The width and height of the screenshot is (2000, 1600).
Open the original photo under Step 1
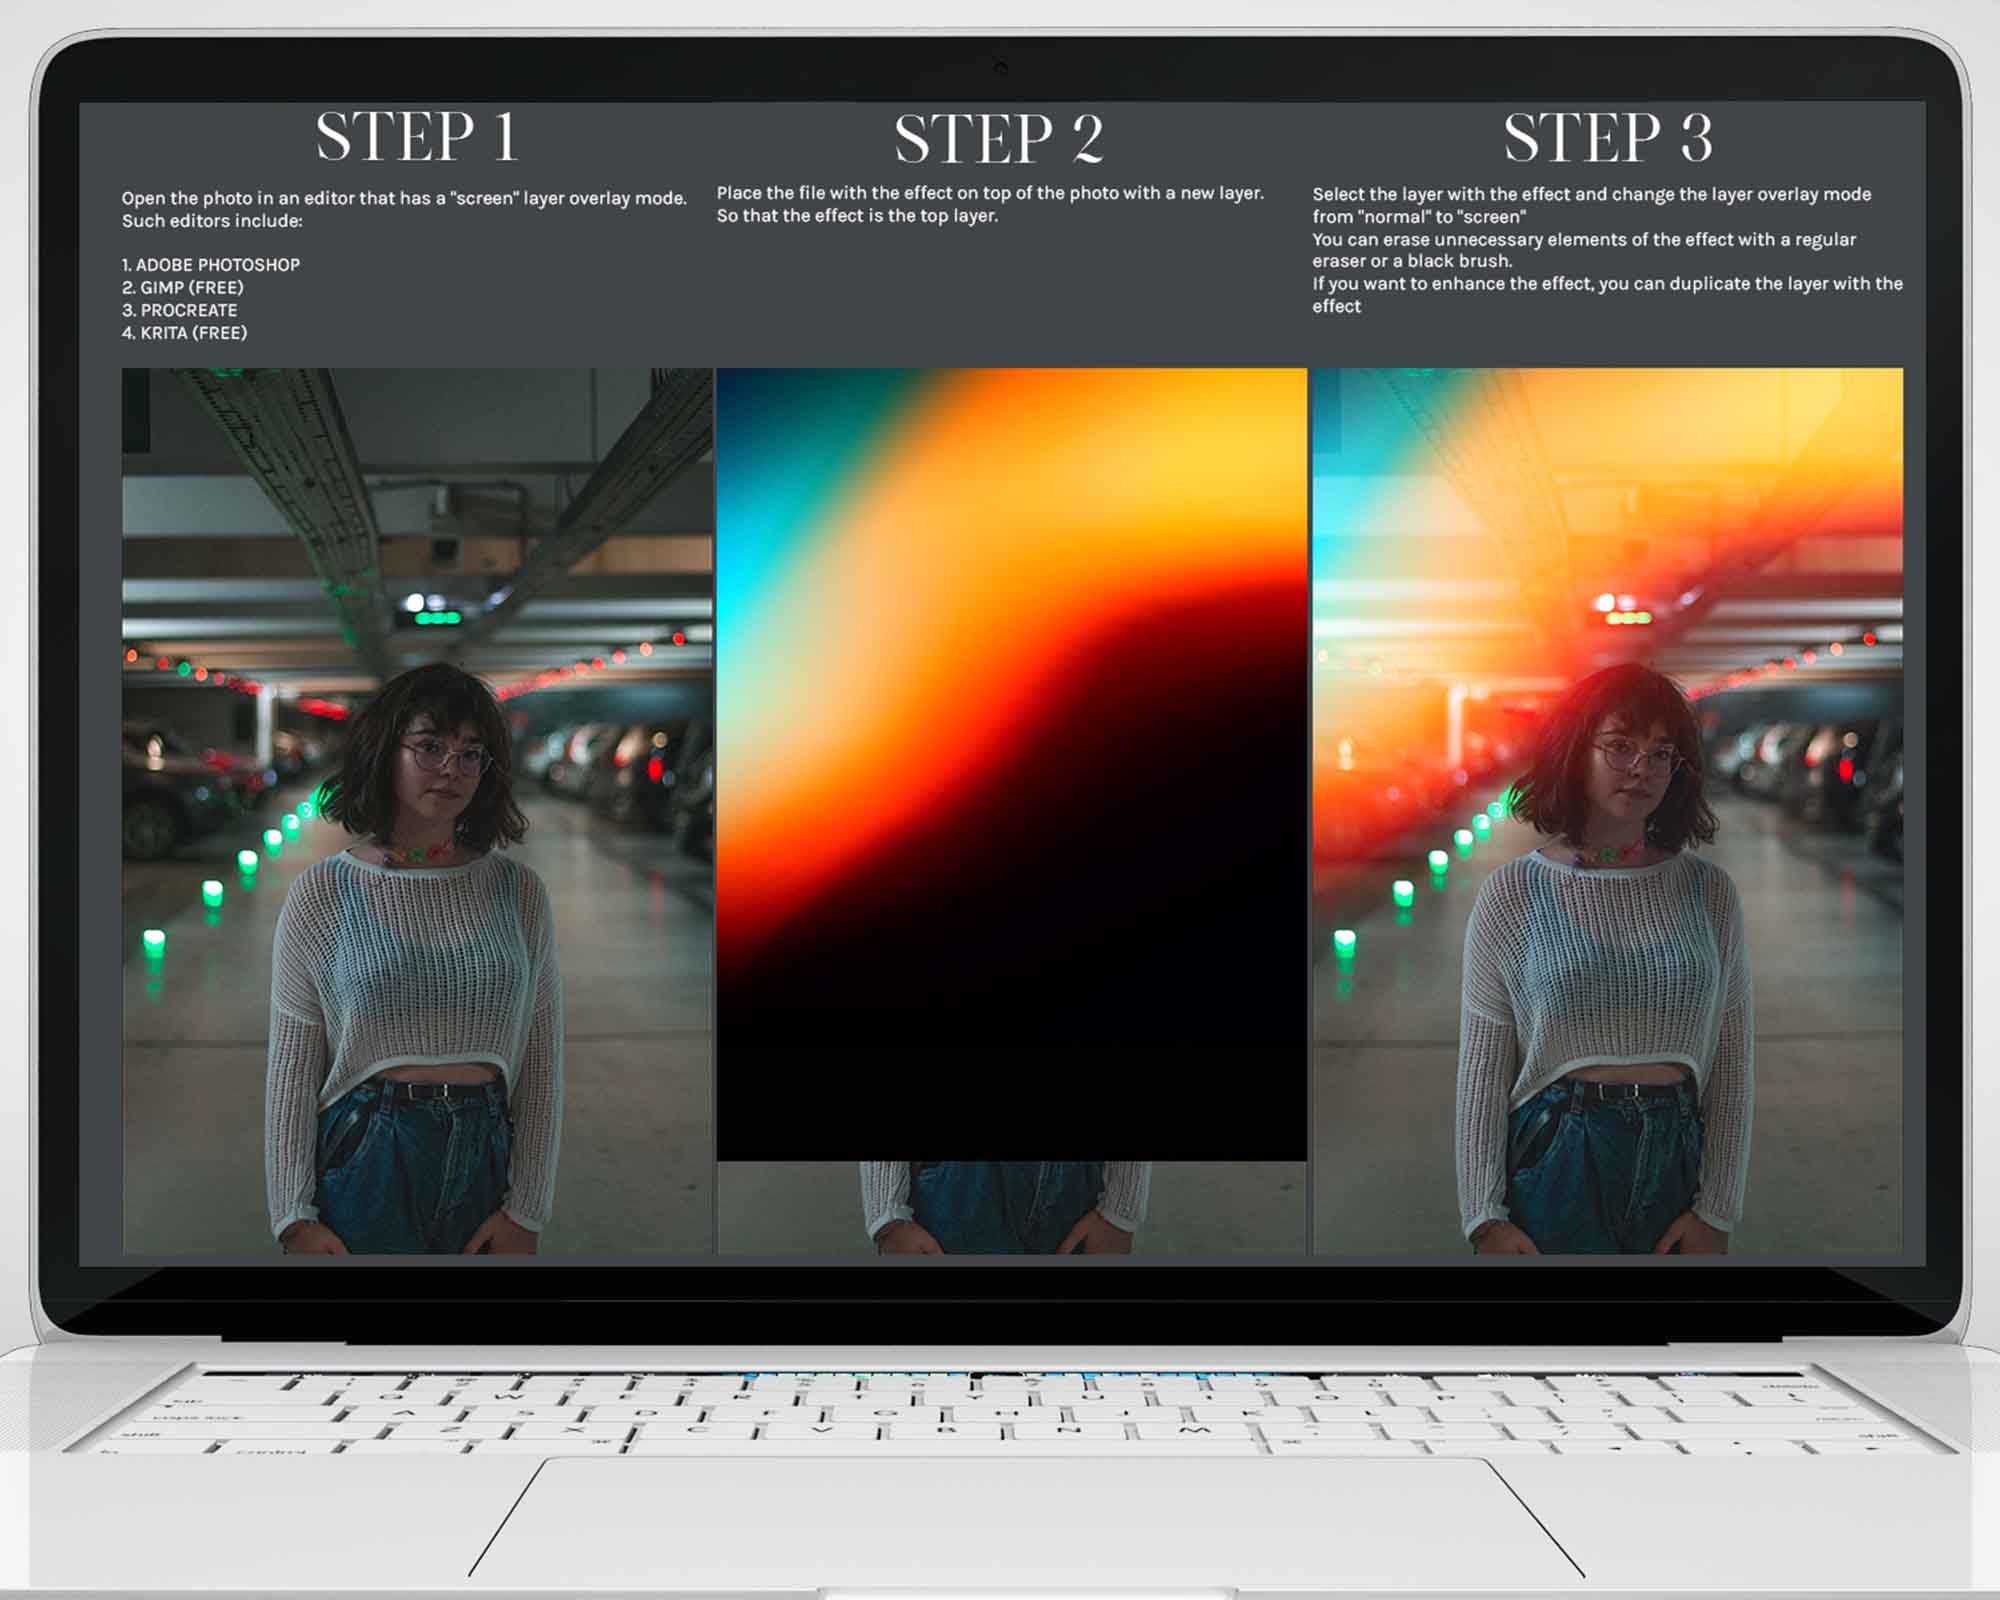tap(418, 811)
